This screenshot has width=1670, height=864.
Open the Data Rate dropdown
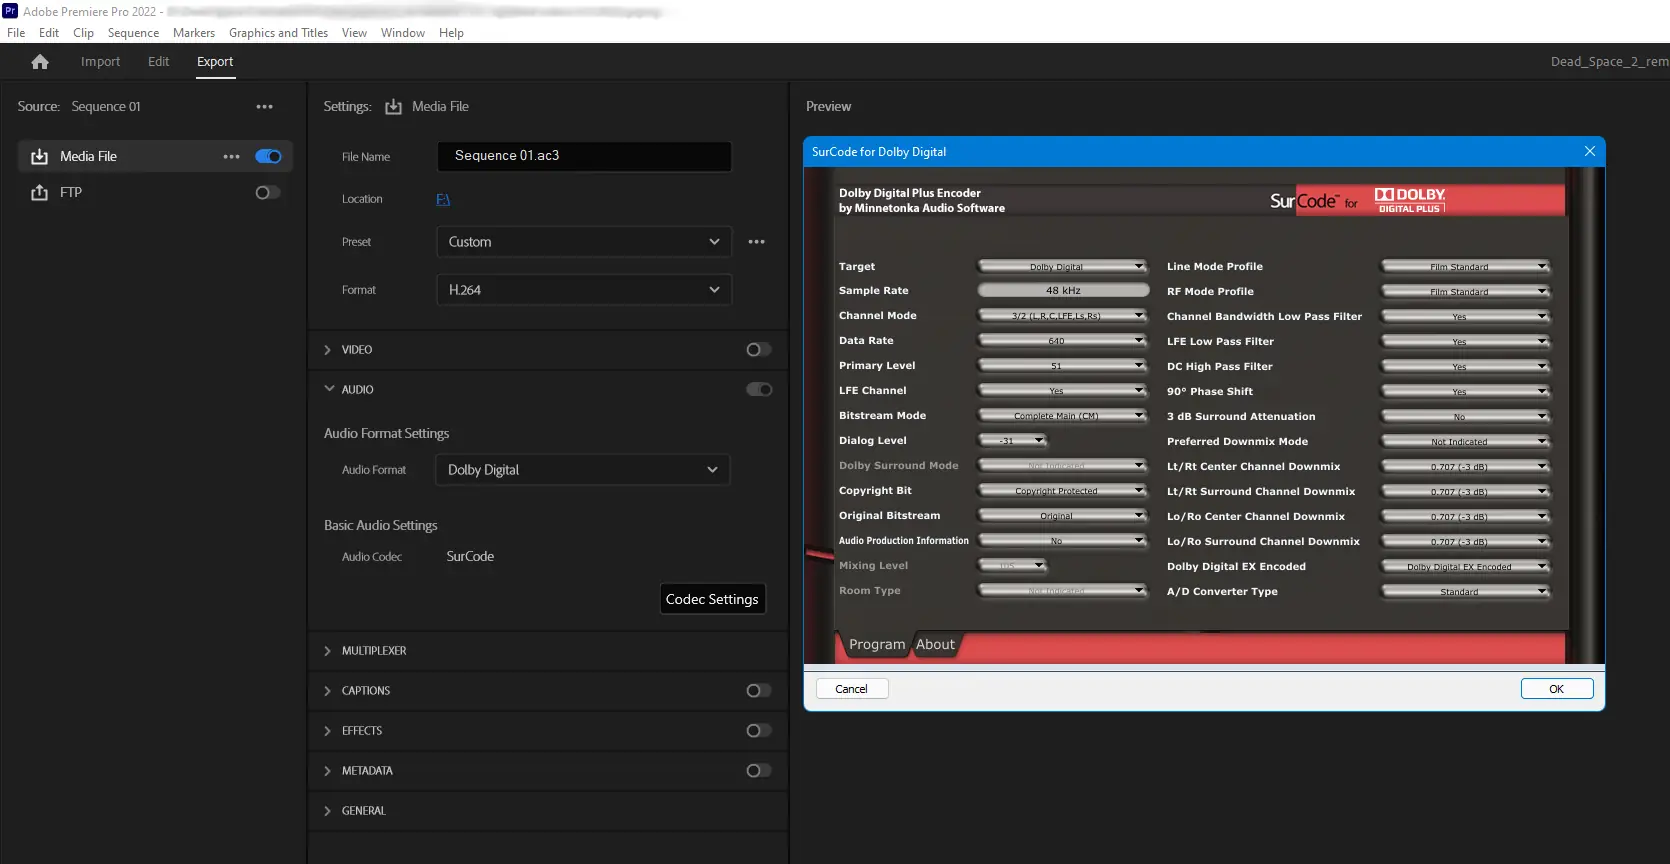[1062, 341]
